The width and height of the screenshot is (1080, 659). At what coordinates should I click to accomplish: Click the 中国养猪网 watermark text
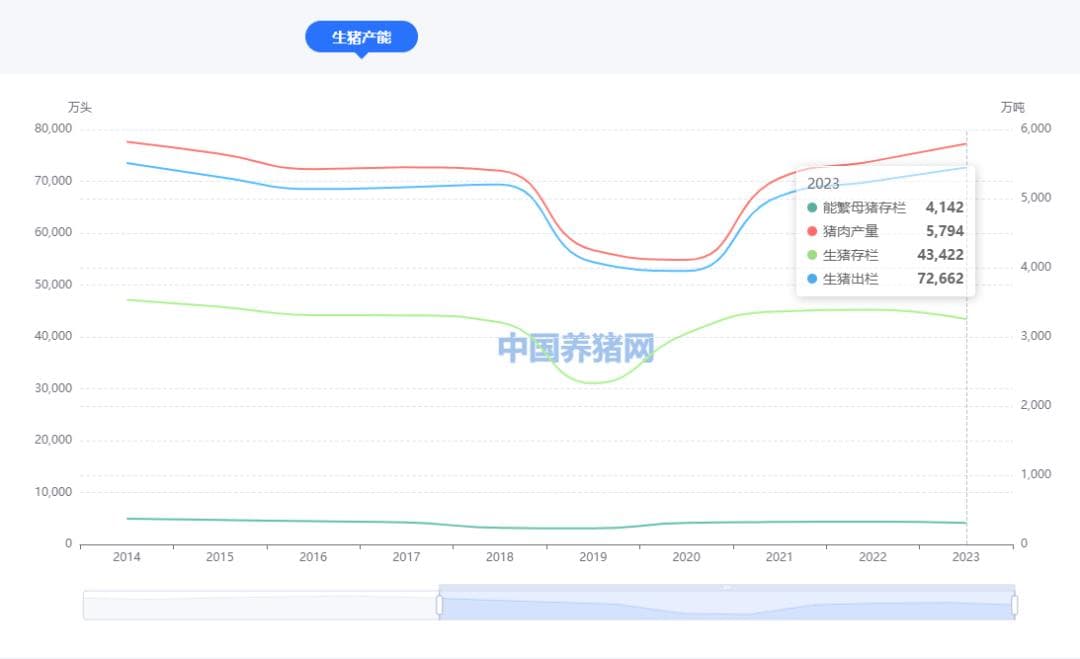[576, 348]
